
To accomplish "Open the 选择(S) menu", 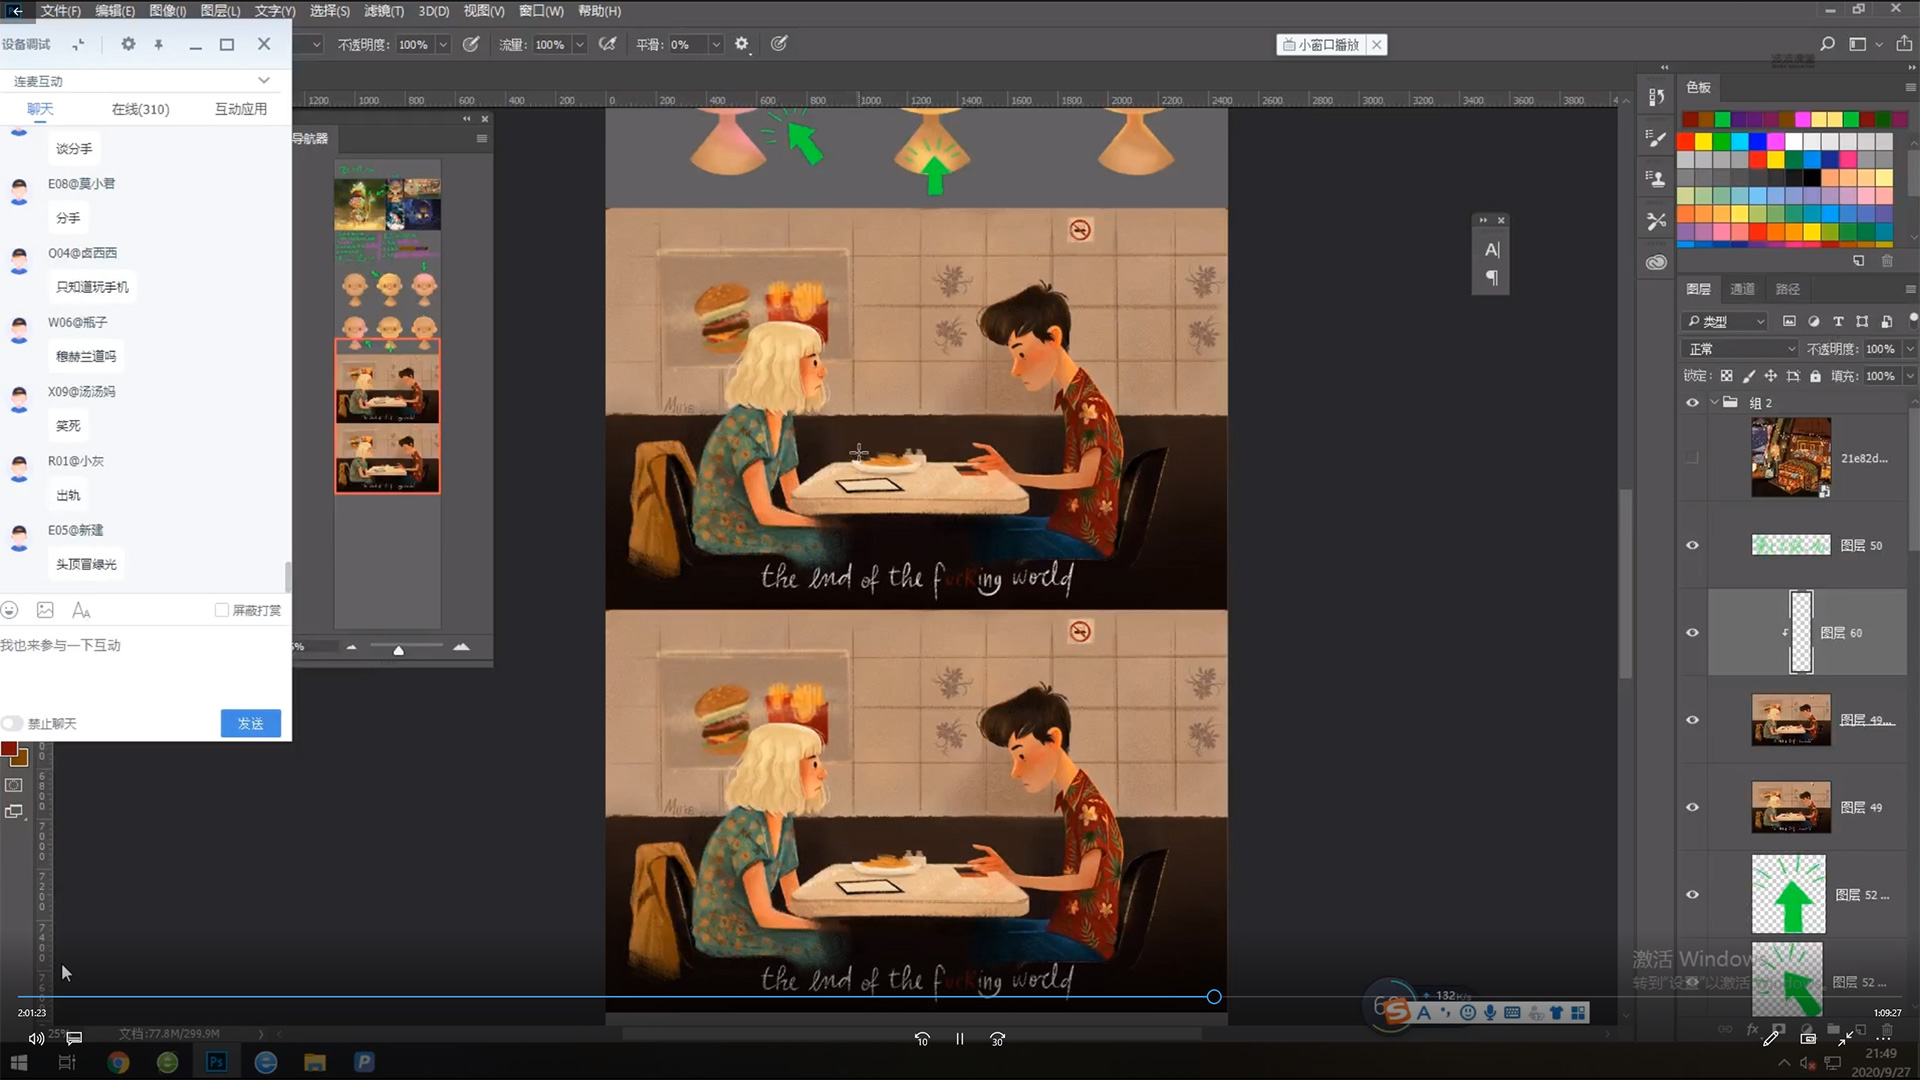I will point(329,11).
